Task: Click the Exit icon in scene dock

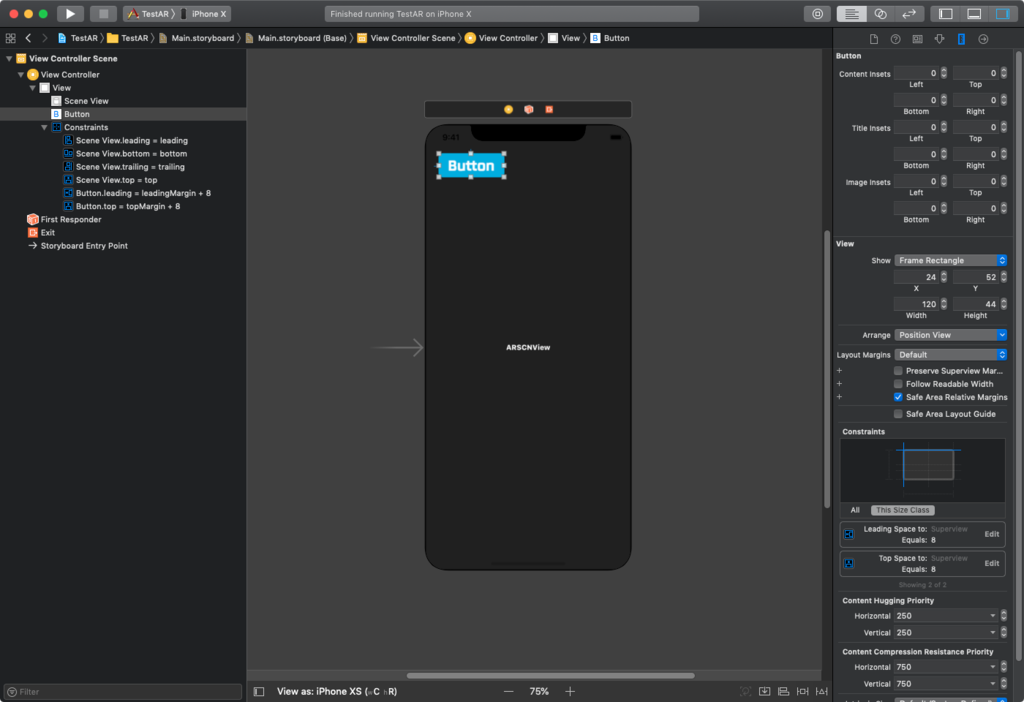Action: click(549, 110)
